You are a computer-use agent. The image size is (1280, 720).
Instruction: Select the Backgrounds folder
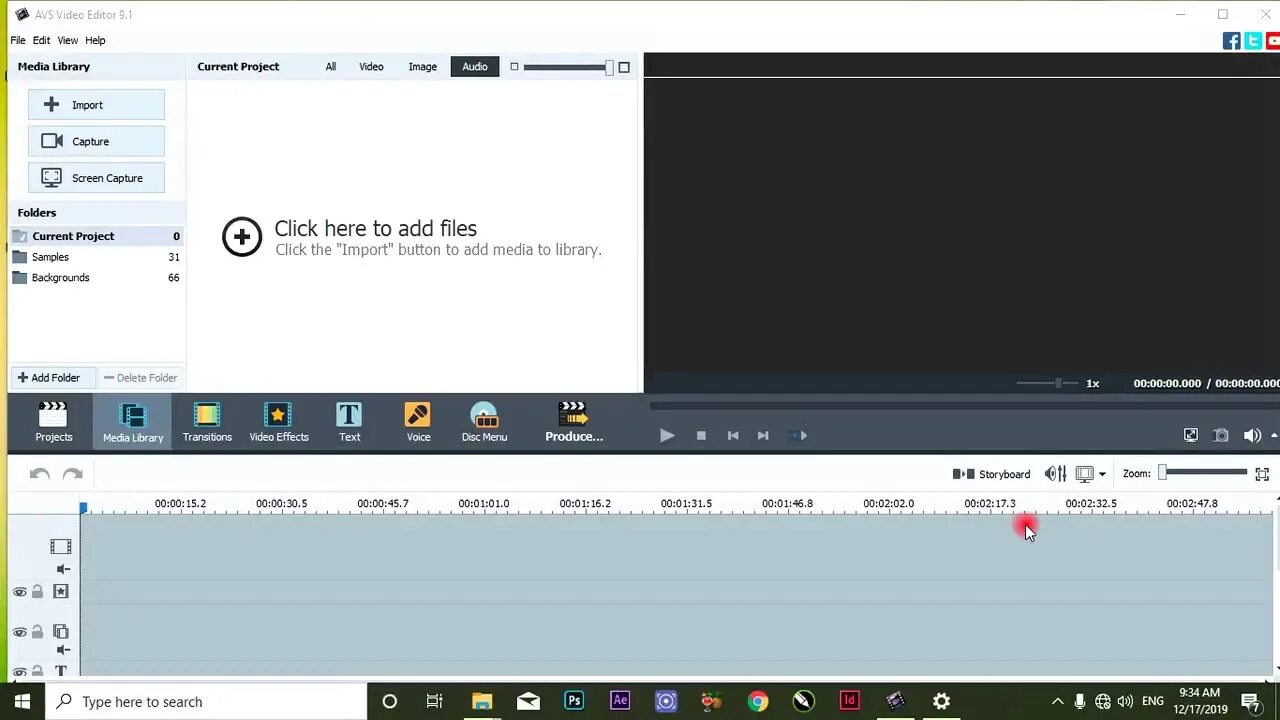(96, 278)
